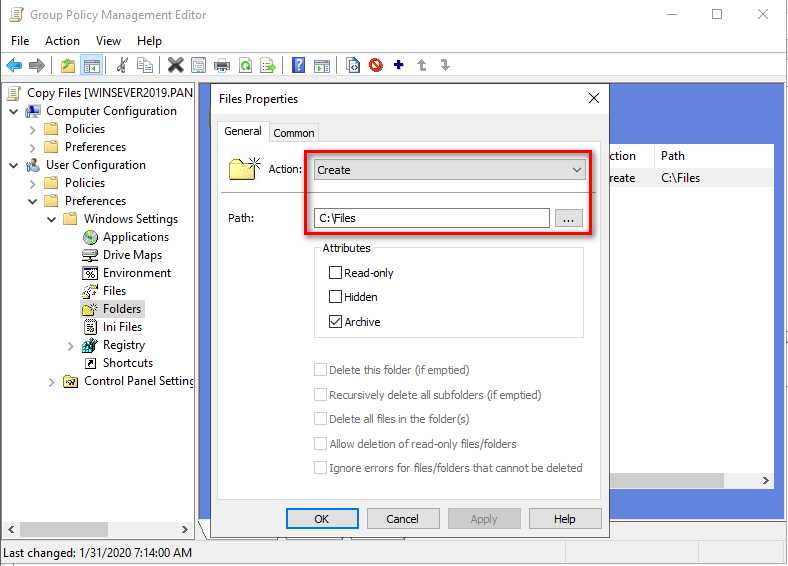788x566 pixels.
Task: Click the black X Delete icon
Action: coord(175,65)
